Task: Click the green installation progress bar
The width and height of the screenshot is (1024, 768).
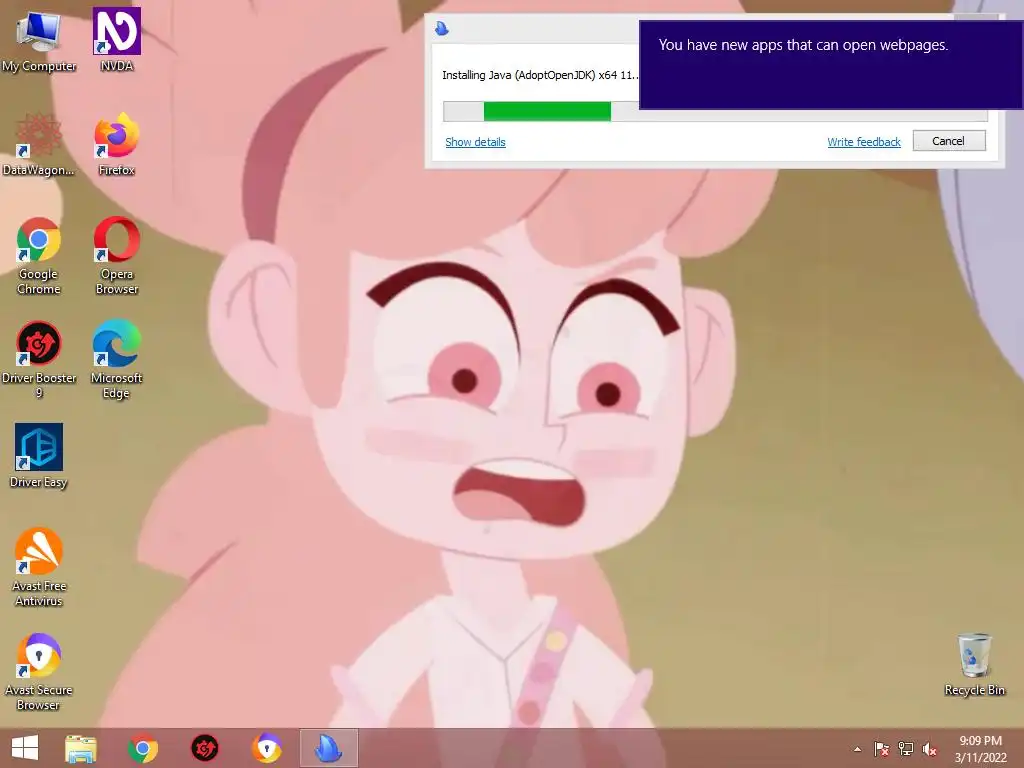Action: coord(547,111)
